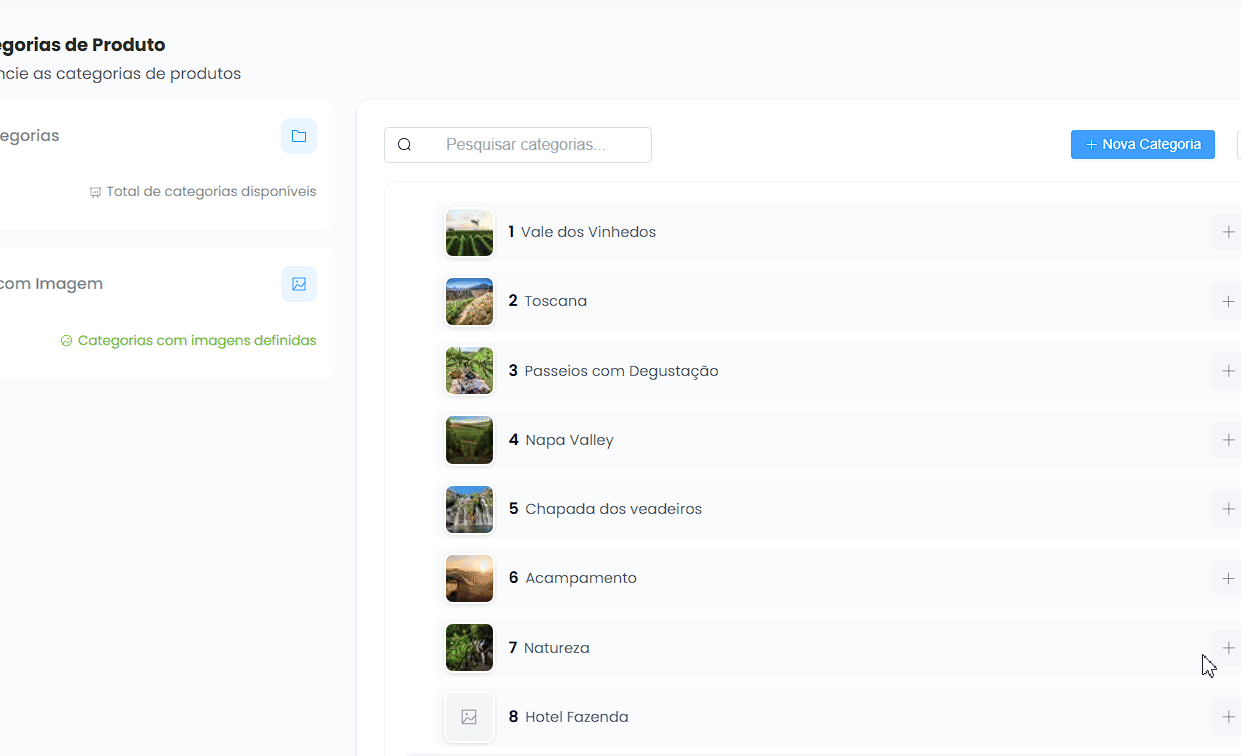The image size is (1241, 756).
Task: Open the Vale dos Vinhedos thumbnail
Action: (x=469, y=232)
